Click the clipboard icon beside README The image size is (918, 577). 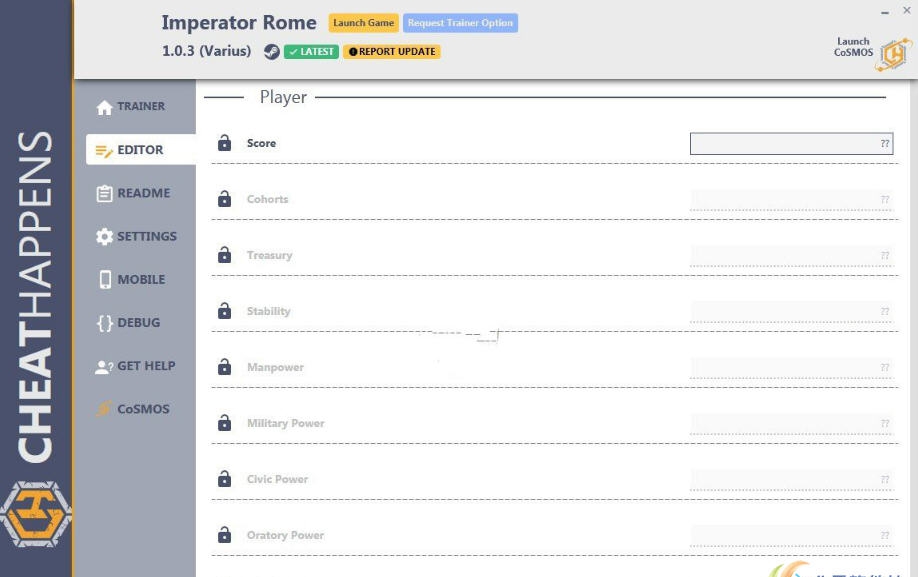pyautogui.click(x=104, y=194)
